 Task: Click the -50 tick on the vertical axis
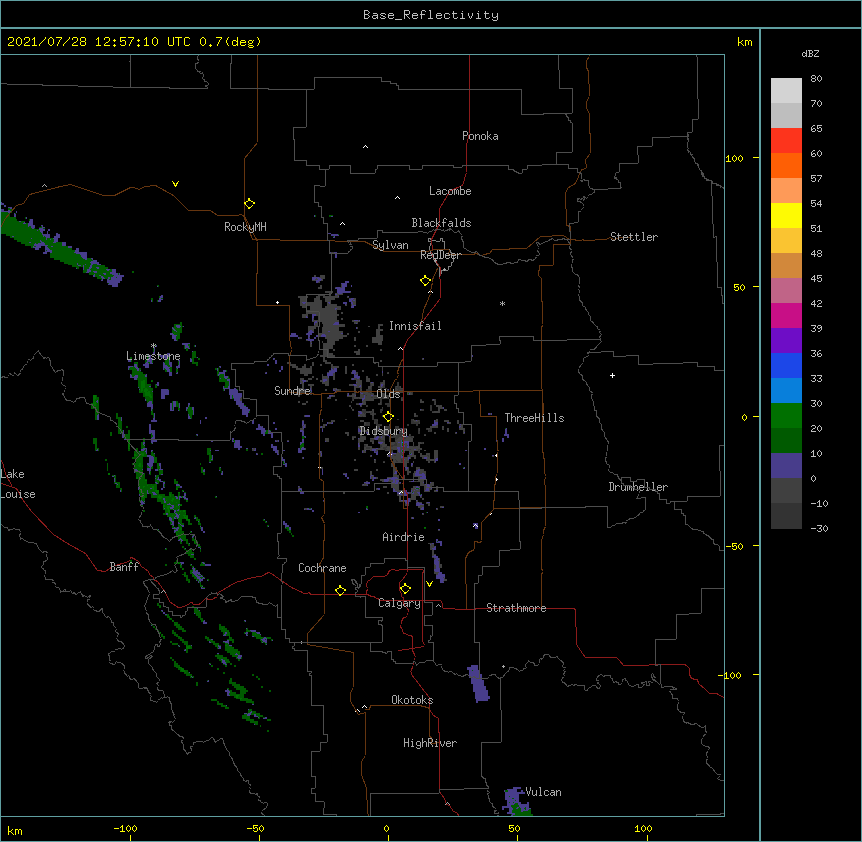coord(734,546)
